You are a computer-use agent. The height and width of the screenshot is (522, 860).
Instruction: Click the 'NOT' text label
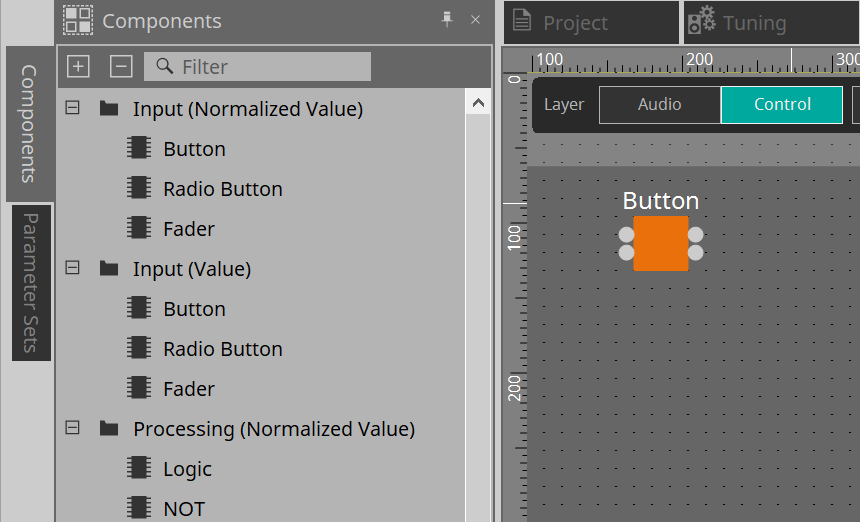coord(184,509)
